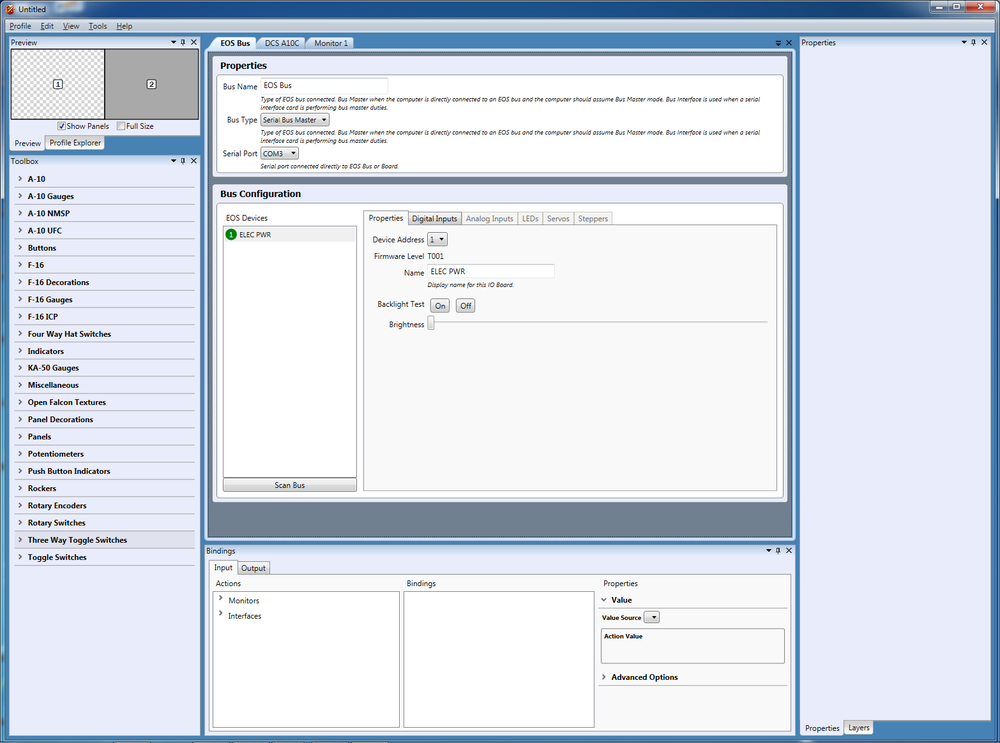Click the device Name input field
The image size is (1000, 743).
click(490, 272)
